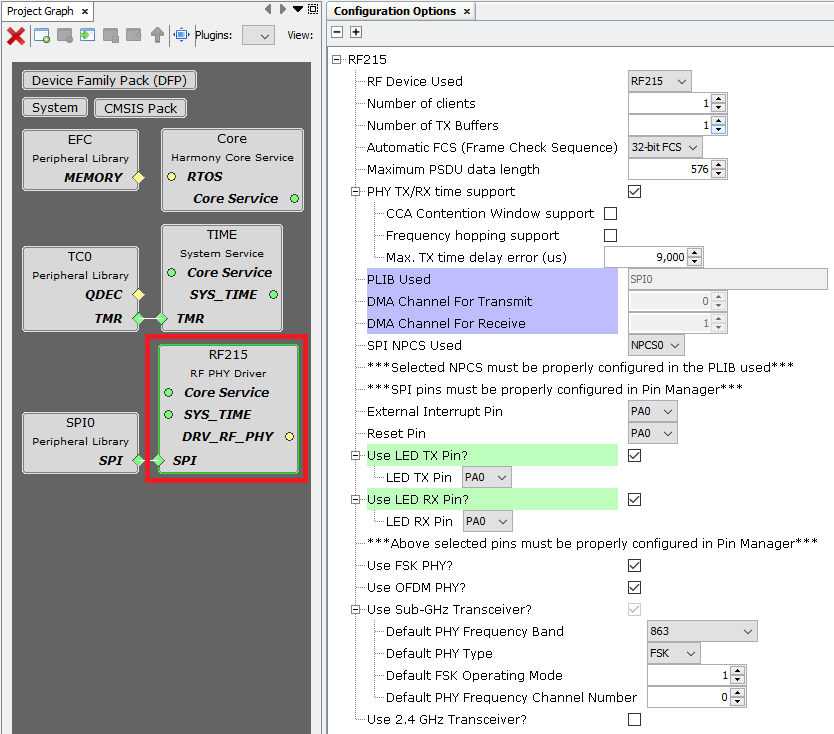Collapse the Use Sub-GHz Transceiver node
Image resolution: width=834 pixels, height=734 pixels.
click(355, 610)
